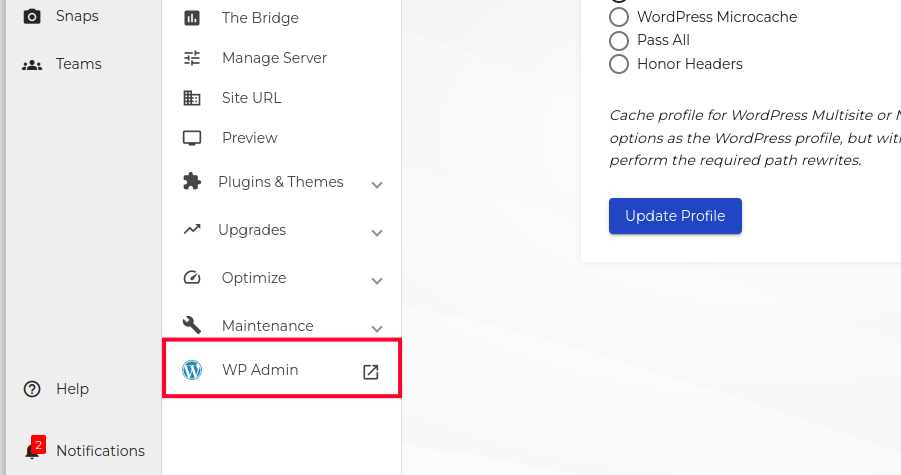The width and height of the screenshot is (901, 475).
Task: Open the Manage Server menu item
Action: (274, 58)
